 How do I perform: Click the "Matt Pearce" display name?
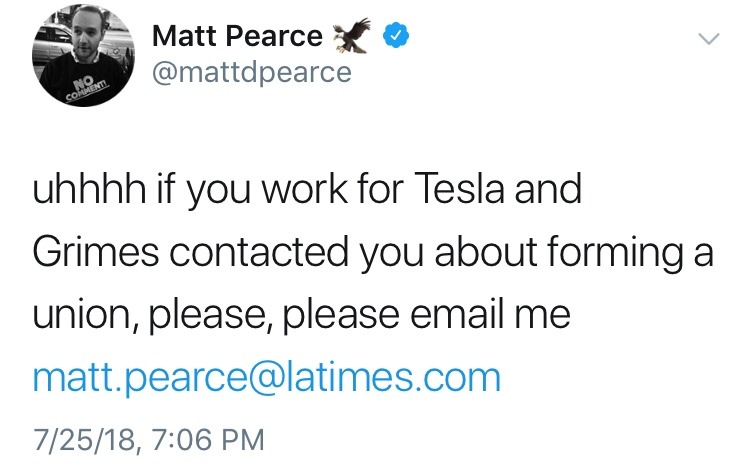237,37
